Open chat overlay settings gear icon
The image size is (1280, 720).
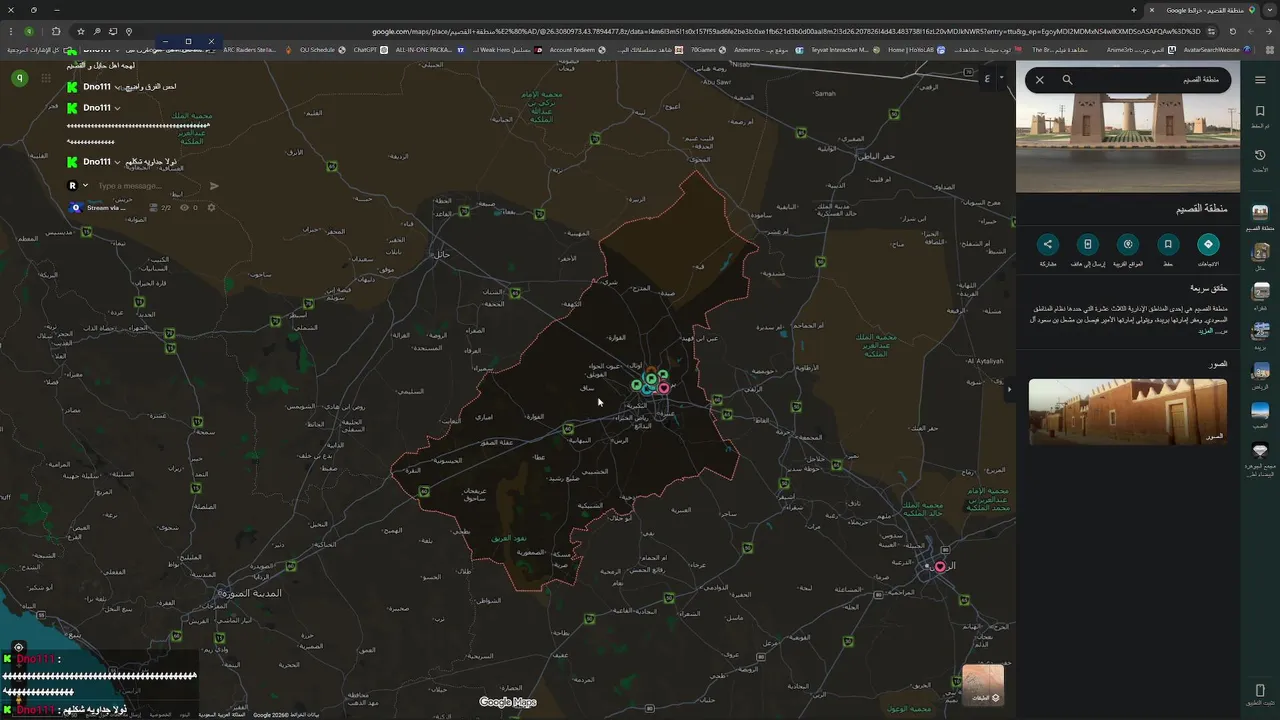[211, 208]
